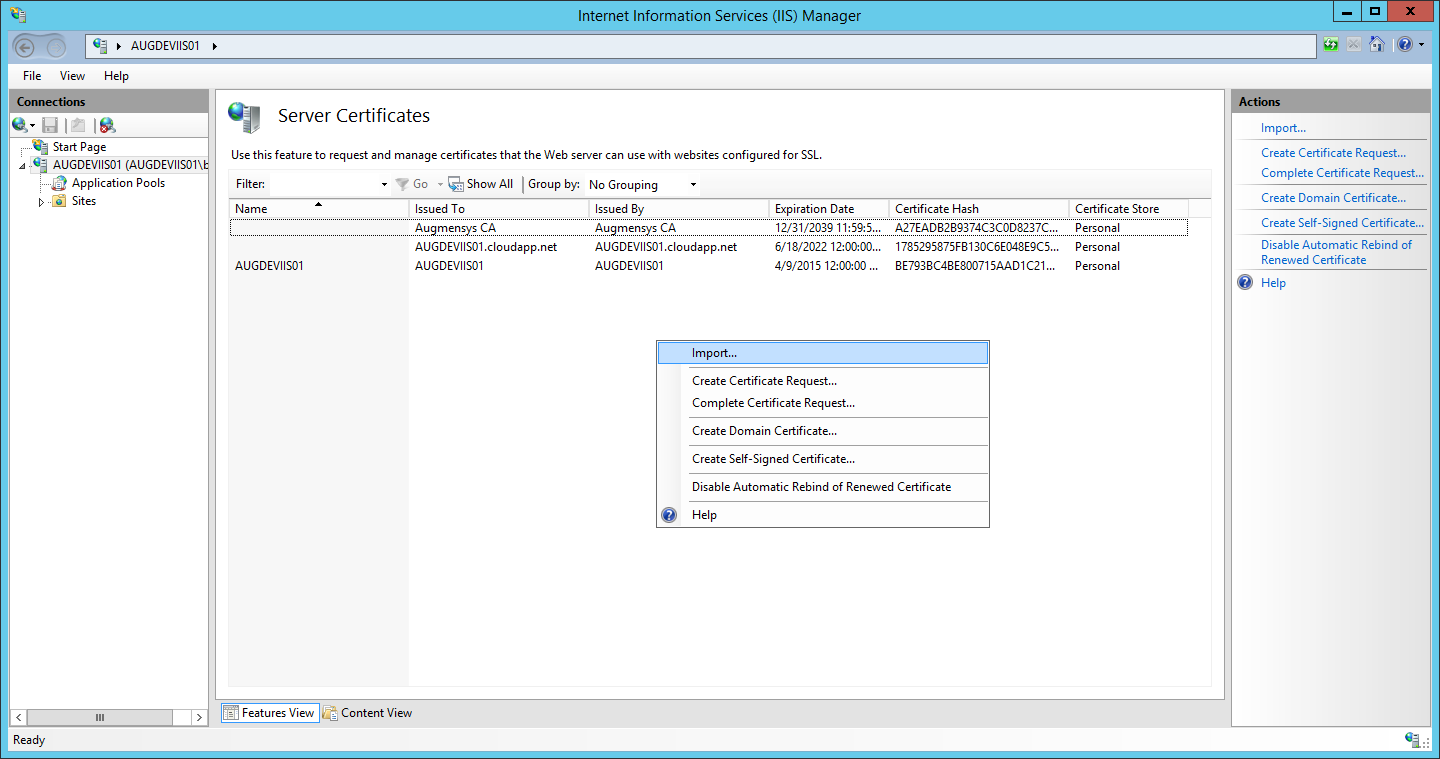Click the Delete Connection icon in Connections toolbar
Viewport: 1440px width, 759px height.
tap(107, 125)
